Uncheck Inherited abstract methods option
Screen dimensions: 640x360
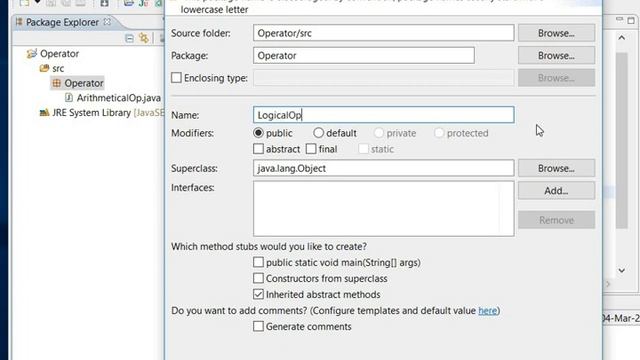(258, 294)
